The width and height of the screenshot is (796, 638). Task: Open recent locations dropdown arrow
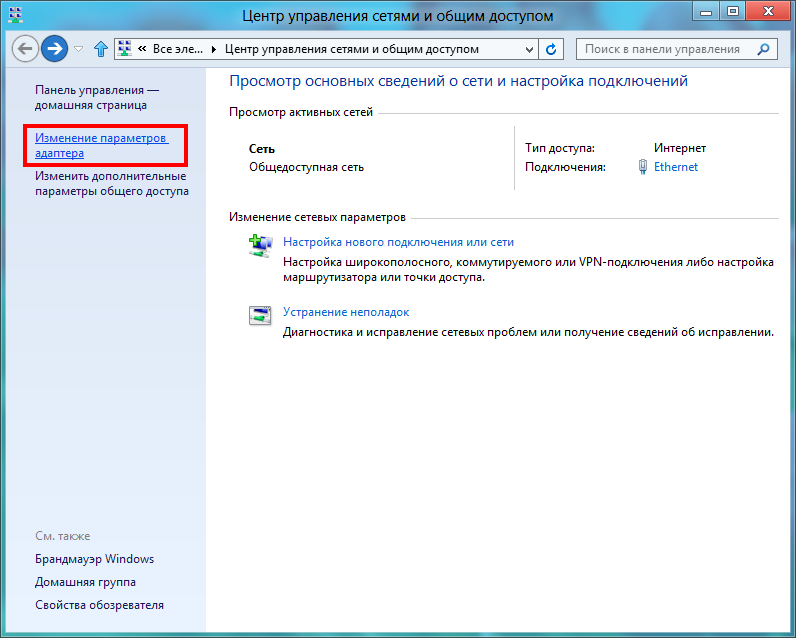(x=79, y=49)
